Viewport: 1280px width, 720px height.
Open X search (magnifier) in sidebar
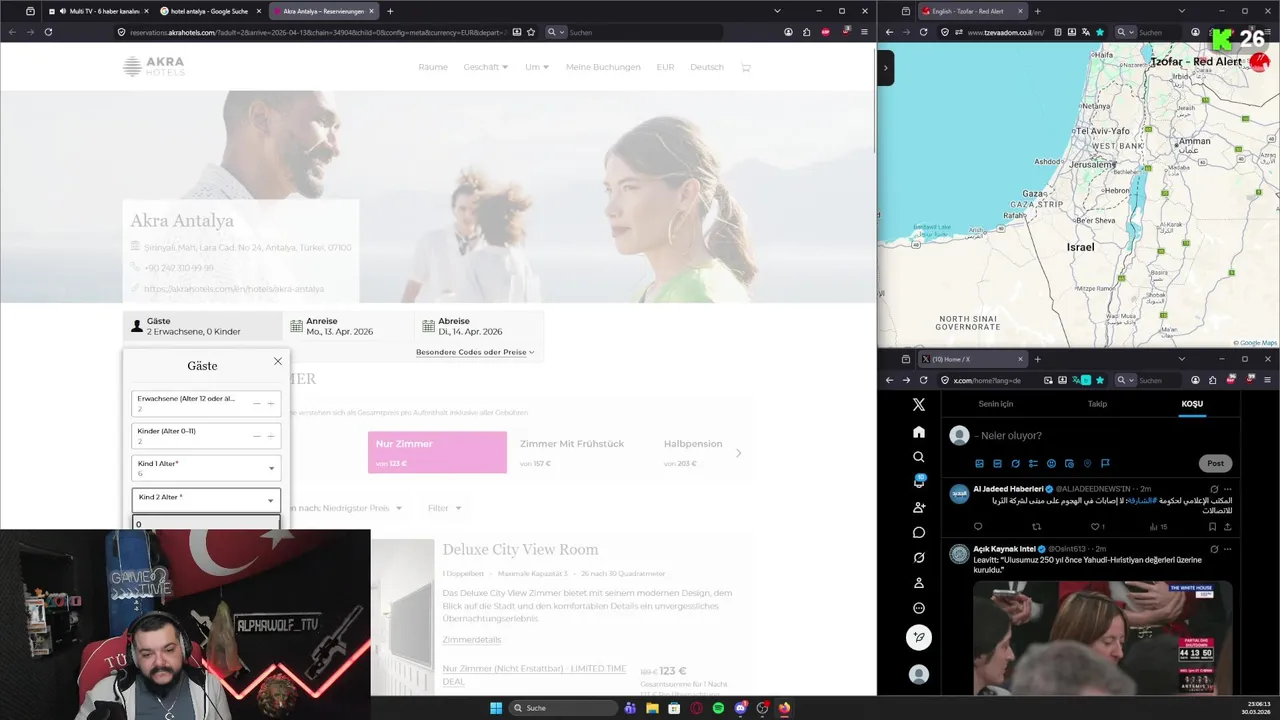(x=918, y=457)
